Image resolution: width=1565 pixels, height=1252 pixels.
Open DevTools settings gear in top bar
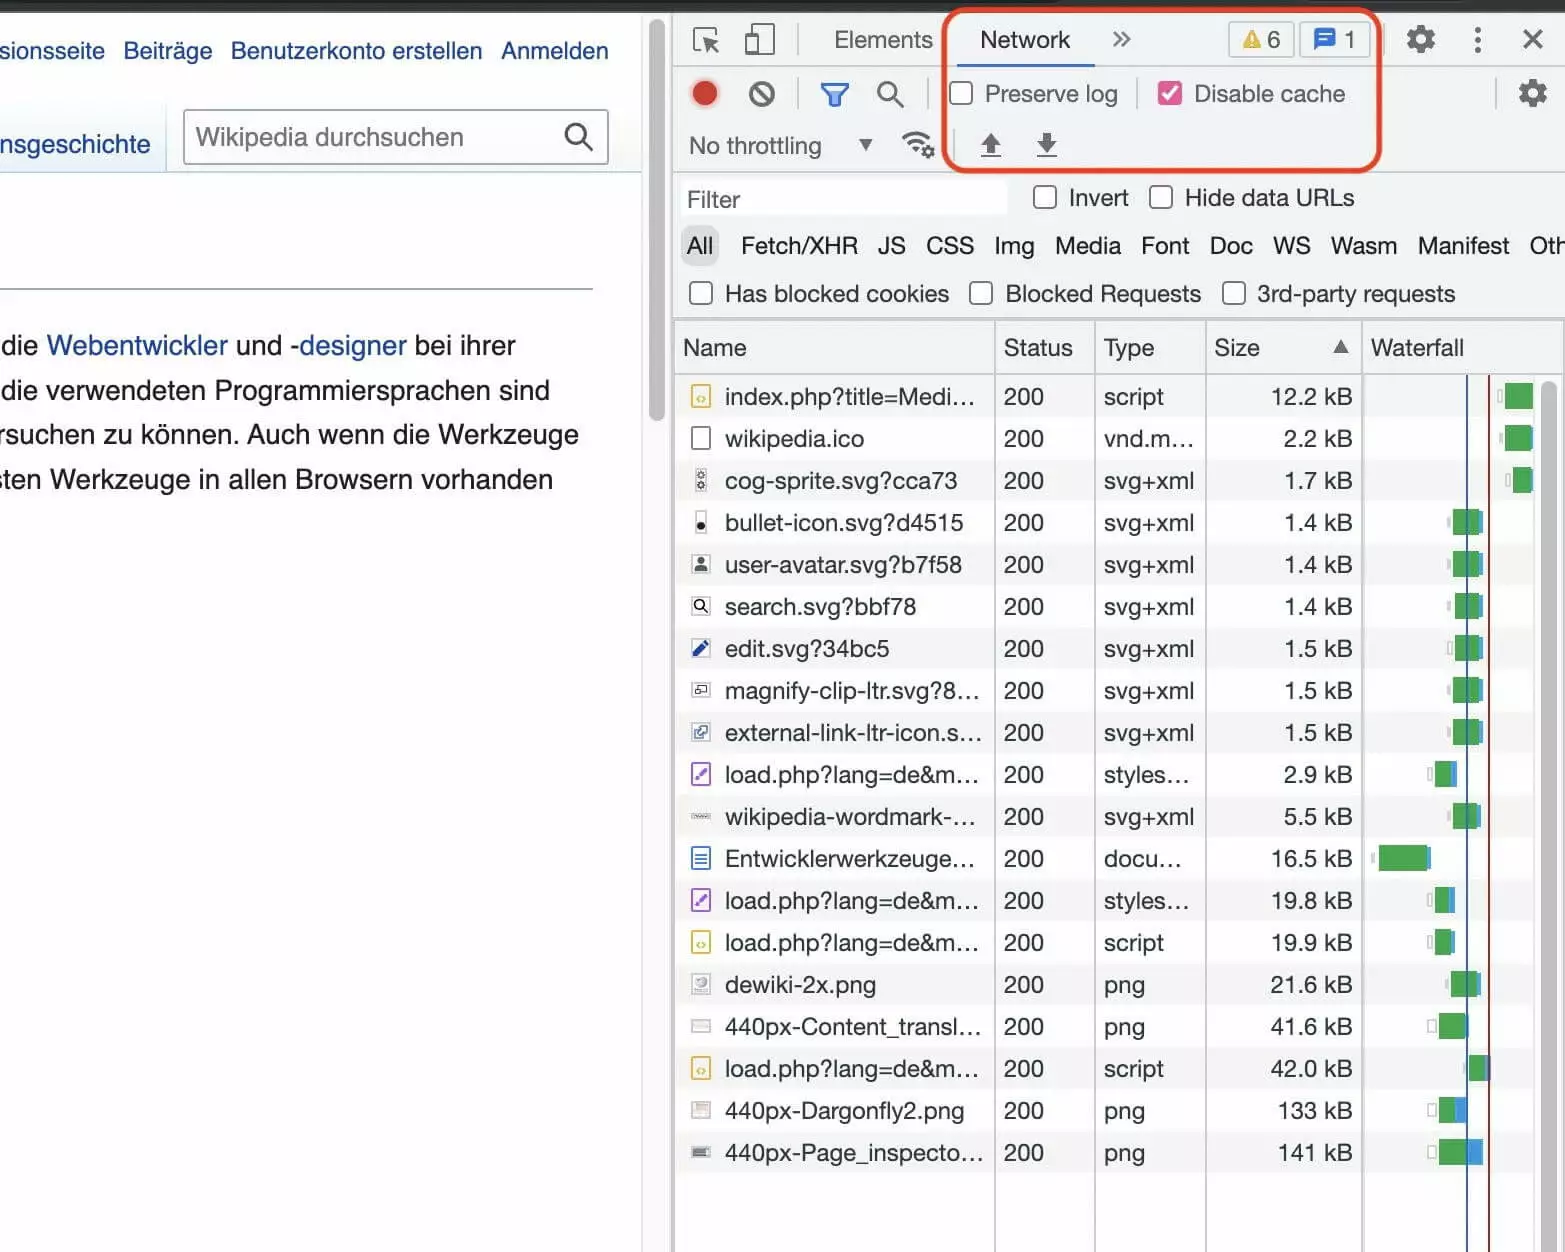(1421, 40)
